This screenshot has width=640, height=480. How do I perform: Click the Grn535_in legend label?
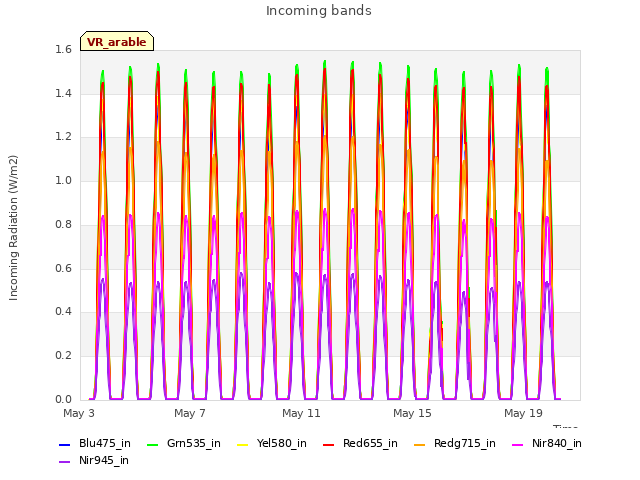click(193, 443)
